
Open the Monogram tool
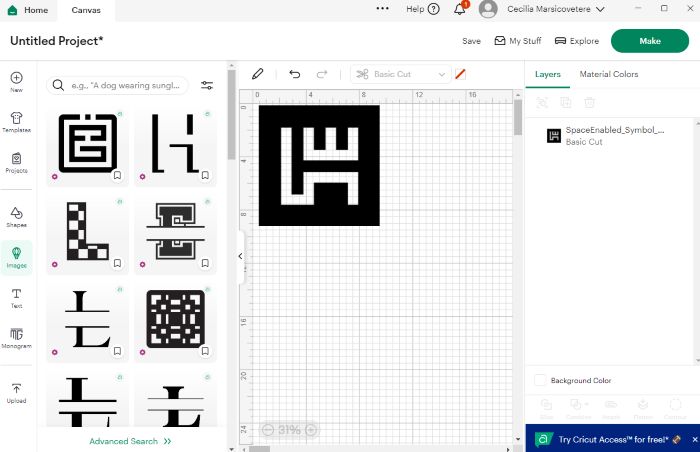[x=17, y=337]
